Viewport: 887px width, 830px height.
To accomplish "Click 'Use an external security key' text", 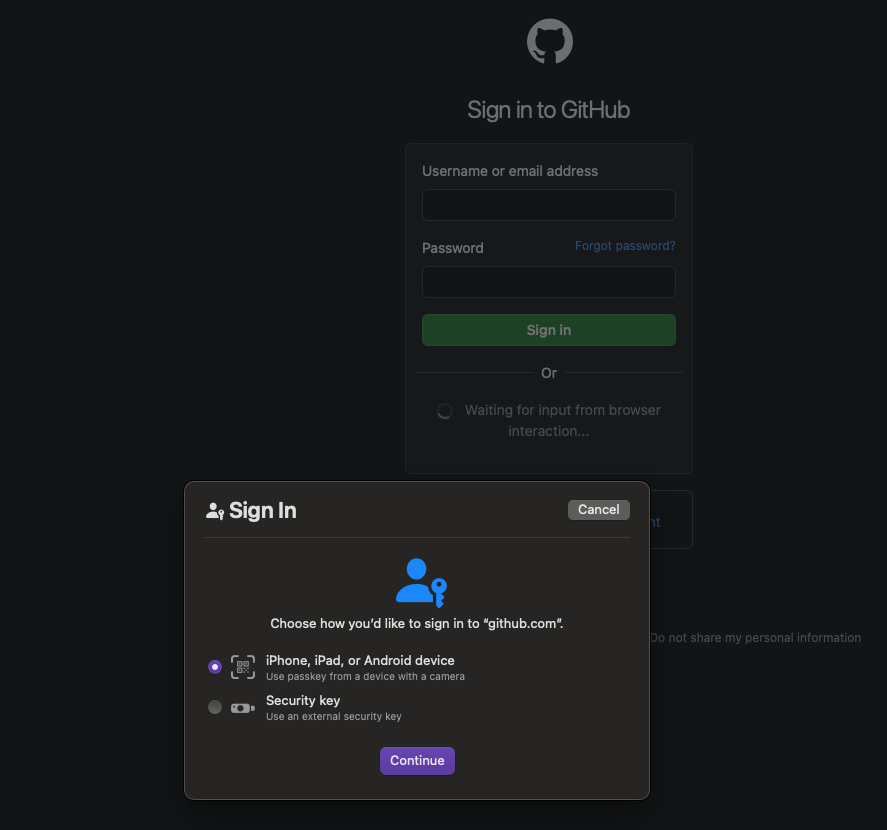I will (x=334, y=716).
